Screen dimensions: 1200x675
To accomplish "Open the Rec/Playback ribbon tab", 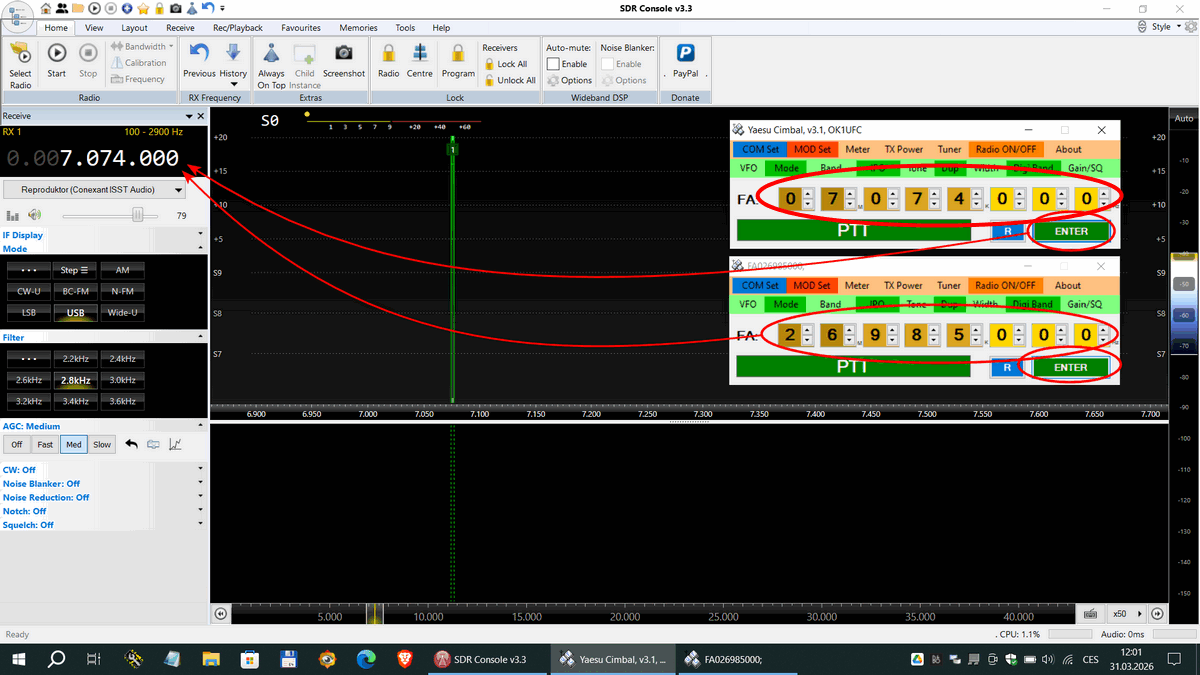I will (239, 28).
